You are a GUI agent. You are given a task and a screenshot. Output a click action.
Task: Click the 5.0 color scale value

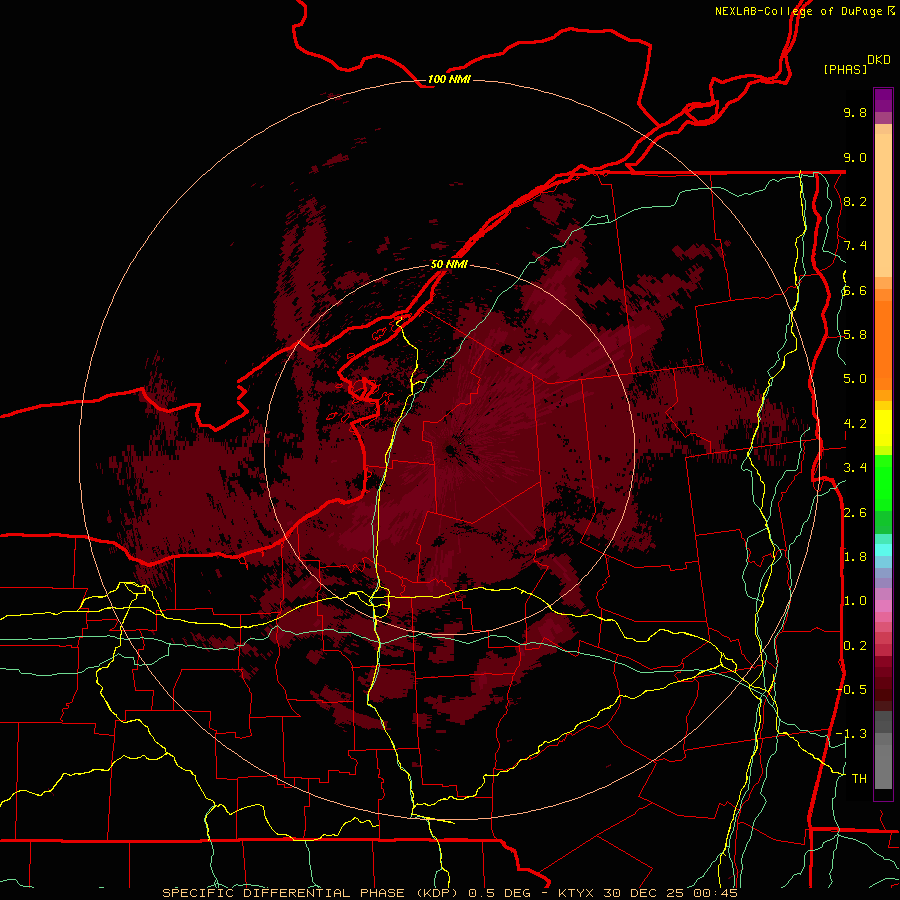pyautogui.click(x=855, y=379)
